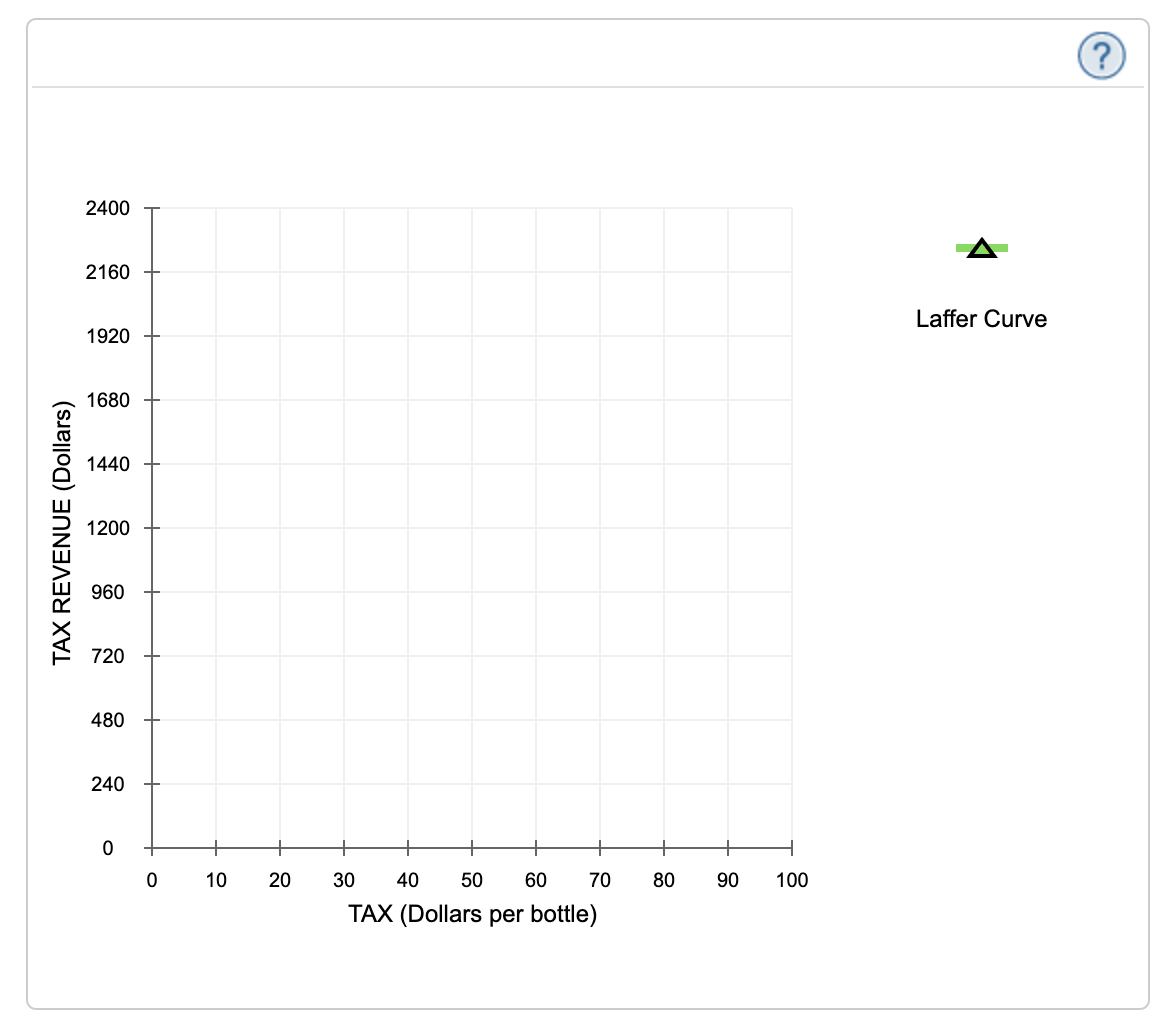This screenshot has height=1024, width=1176.
Task: Click the 'TAX (Dollars per bottle)' axis title
Action: pyautogui.click(x=472, y=914)
